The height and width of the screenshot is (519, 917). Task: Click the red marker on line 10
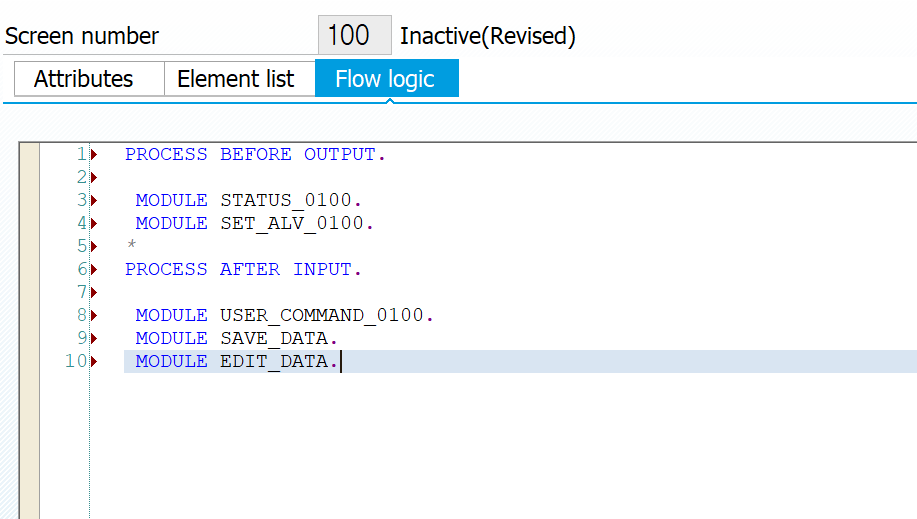[x=94, y=361]
